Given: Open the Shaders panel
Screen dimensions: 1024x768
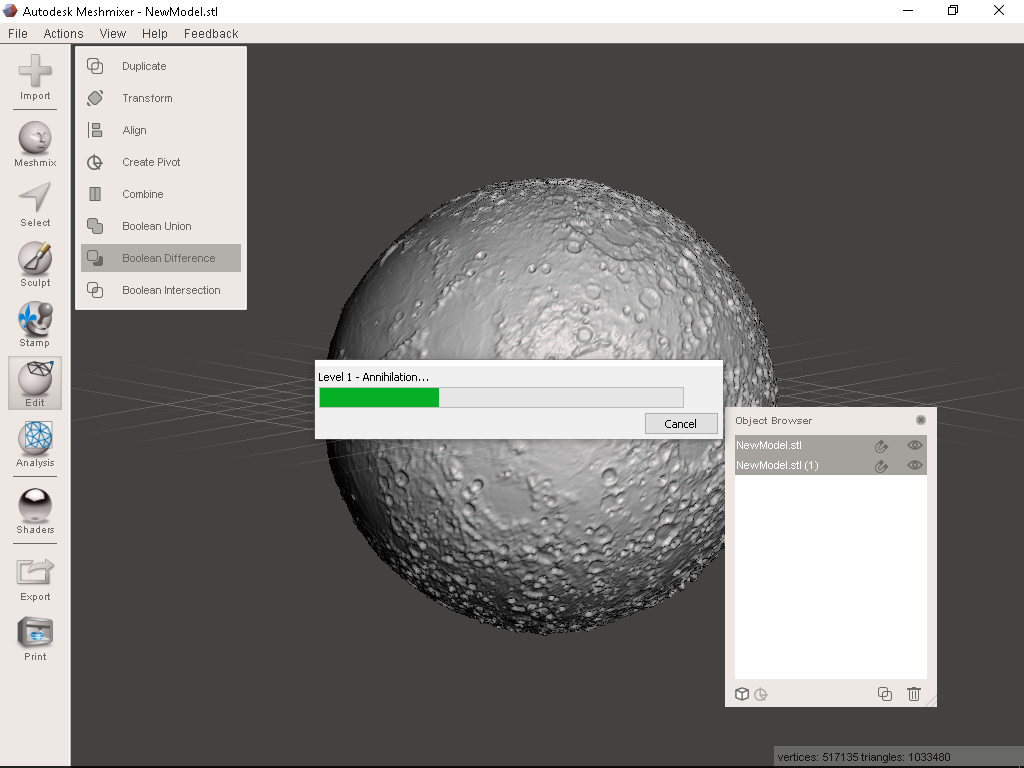Looking at the screenshot, I should click(x=34, y=505).
